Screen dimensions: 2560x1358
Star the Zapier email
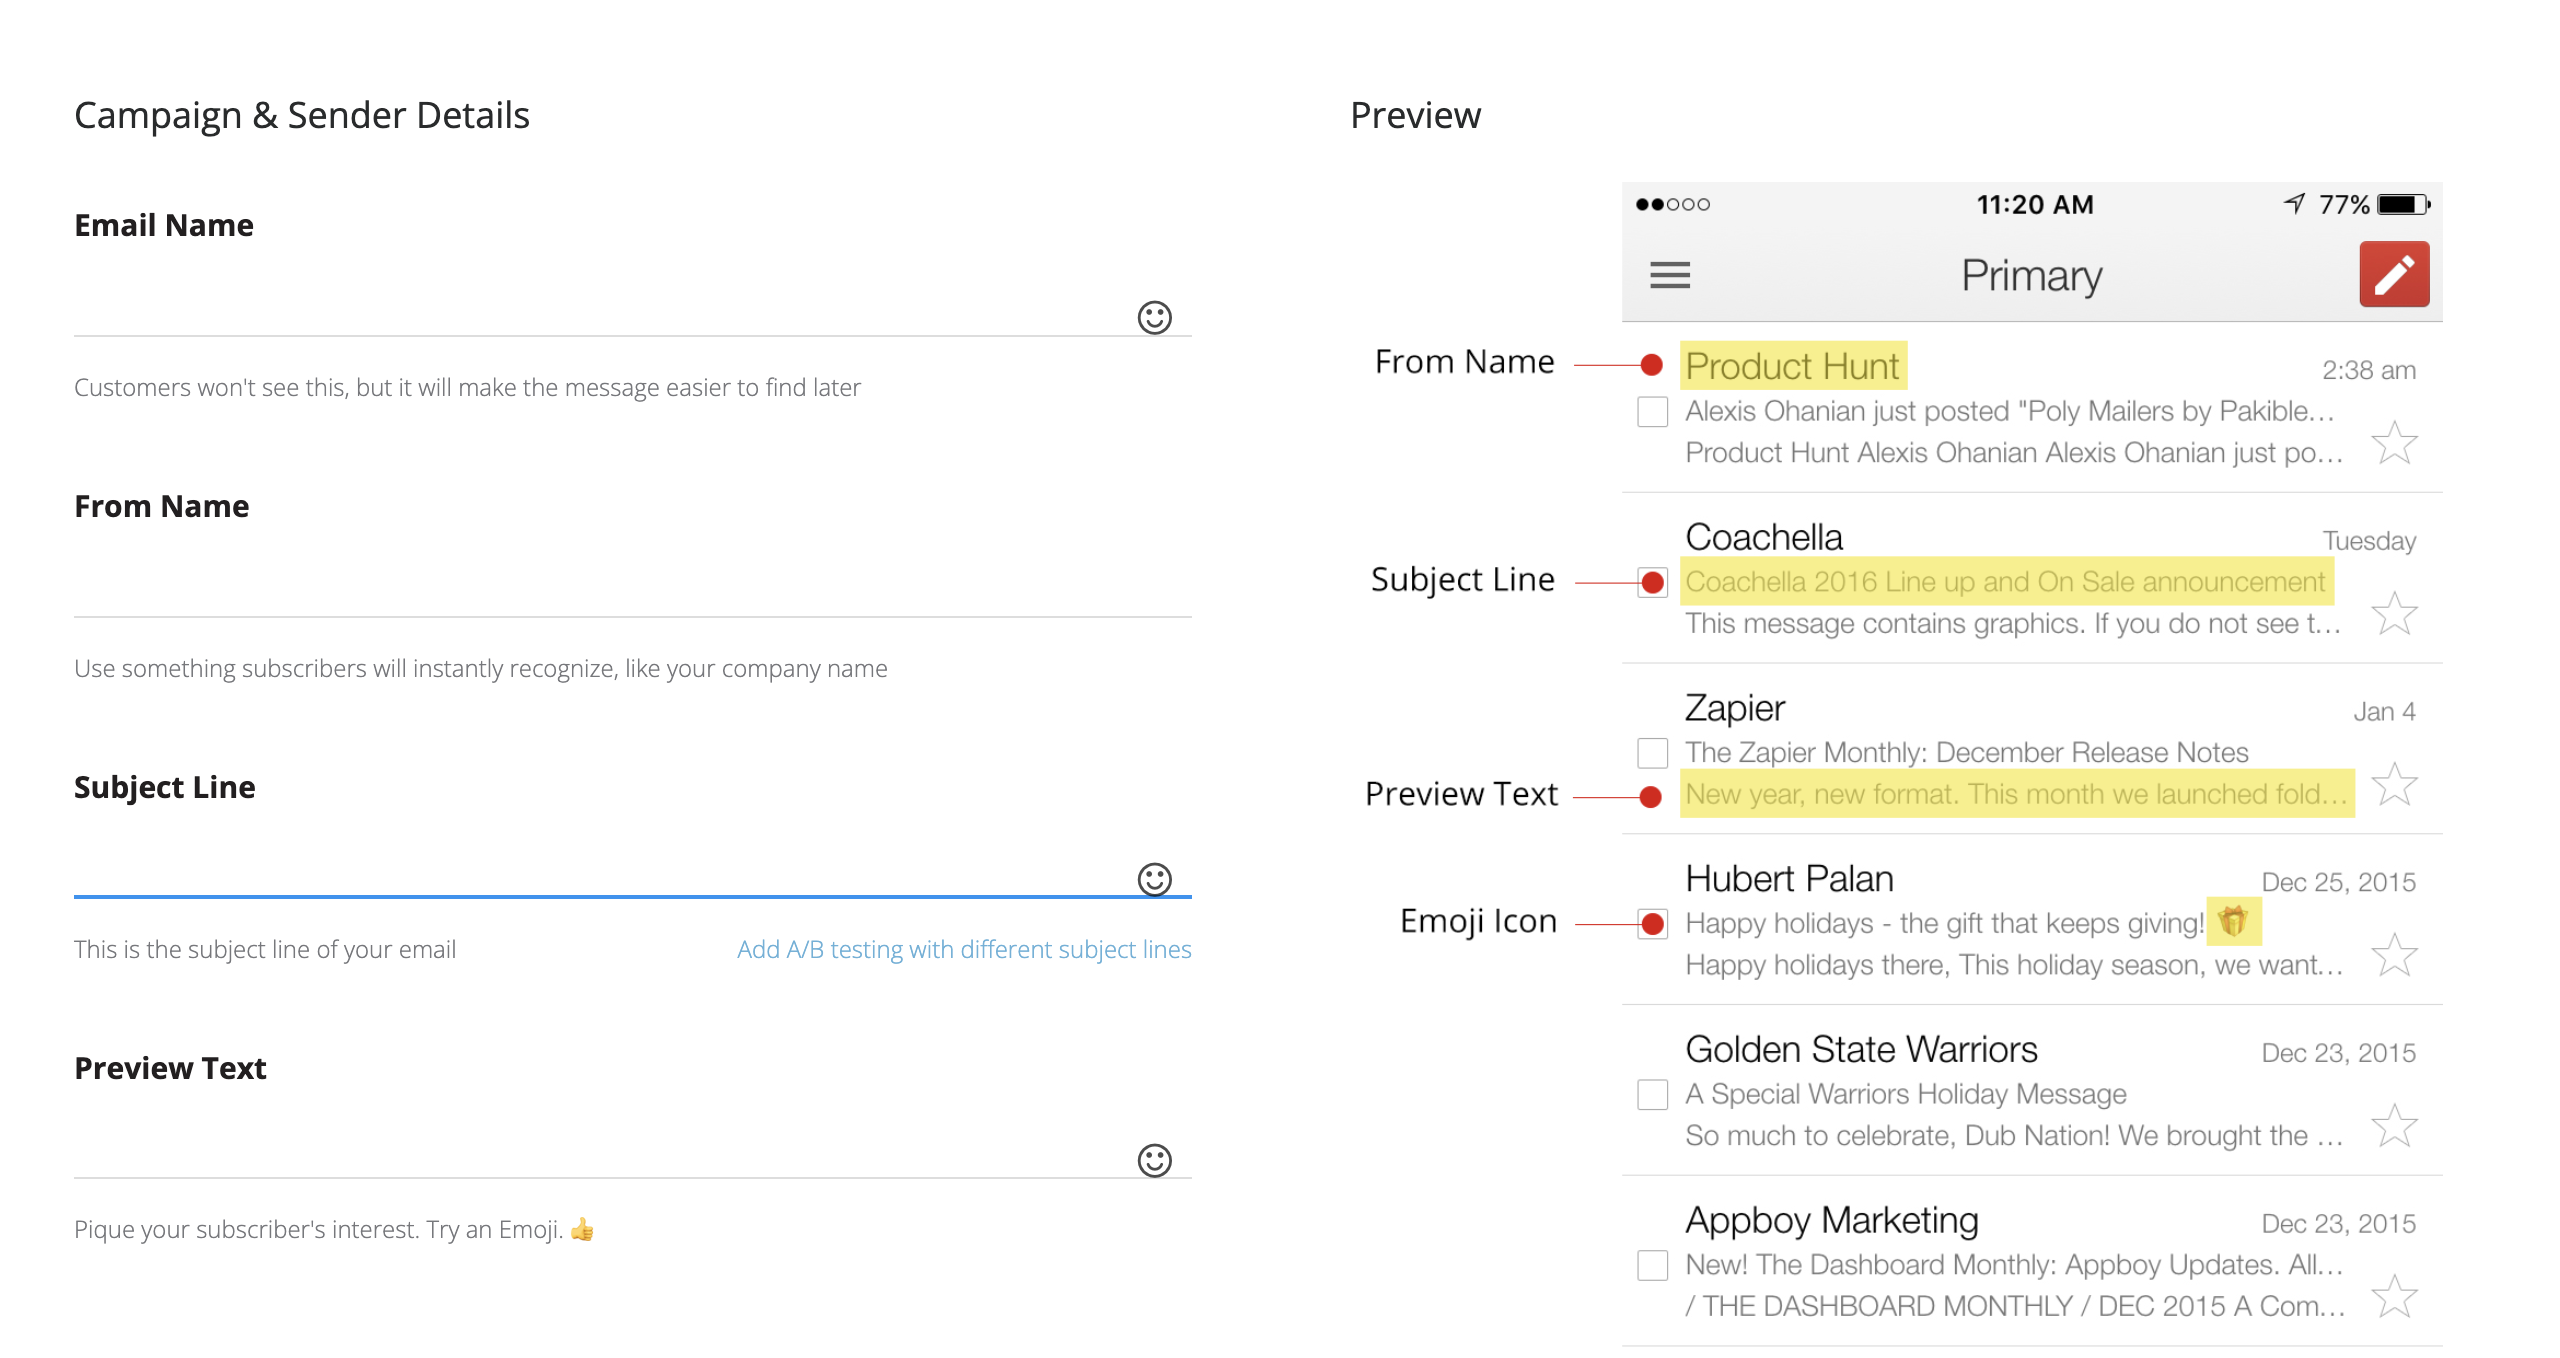point(2394,785)
